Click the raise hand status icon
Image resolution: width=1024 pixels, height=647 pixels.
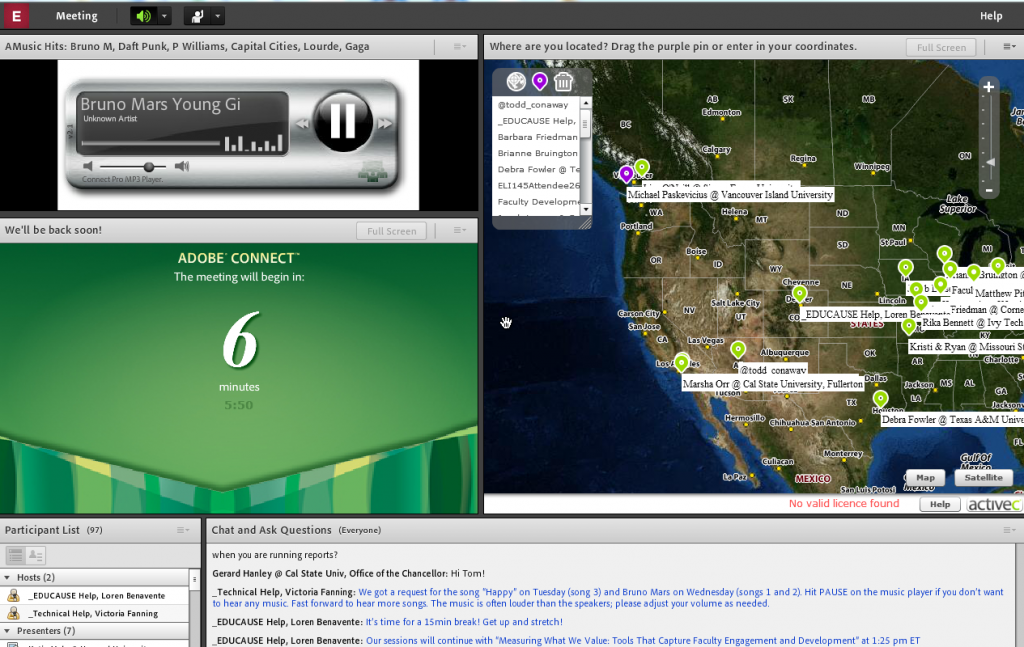[x=197, y=16]
